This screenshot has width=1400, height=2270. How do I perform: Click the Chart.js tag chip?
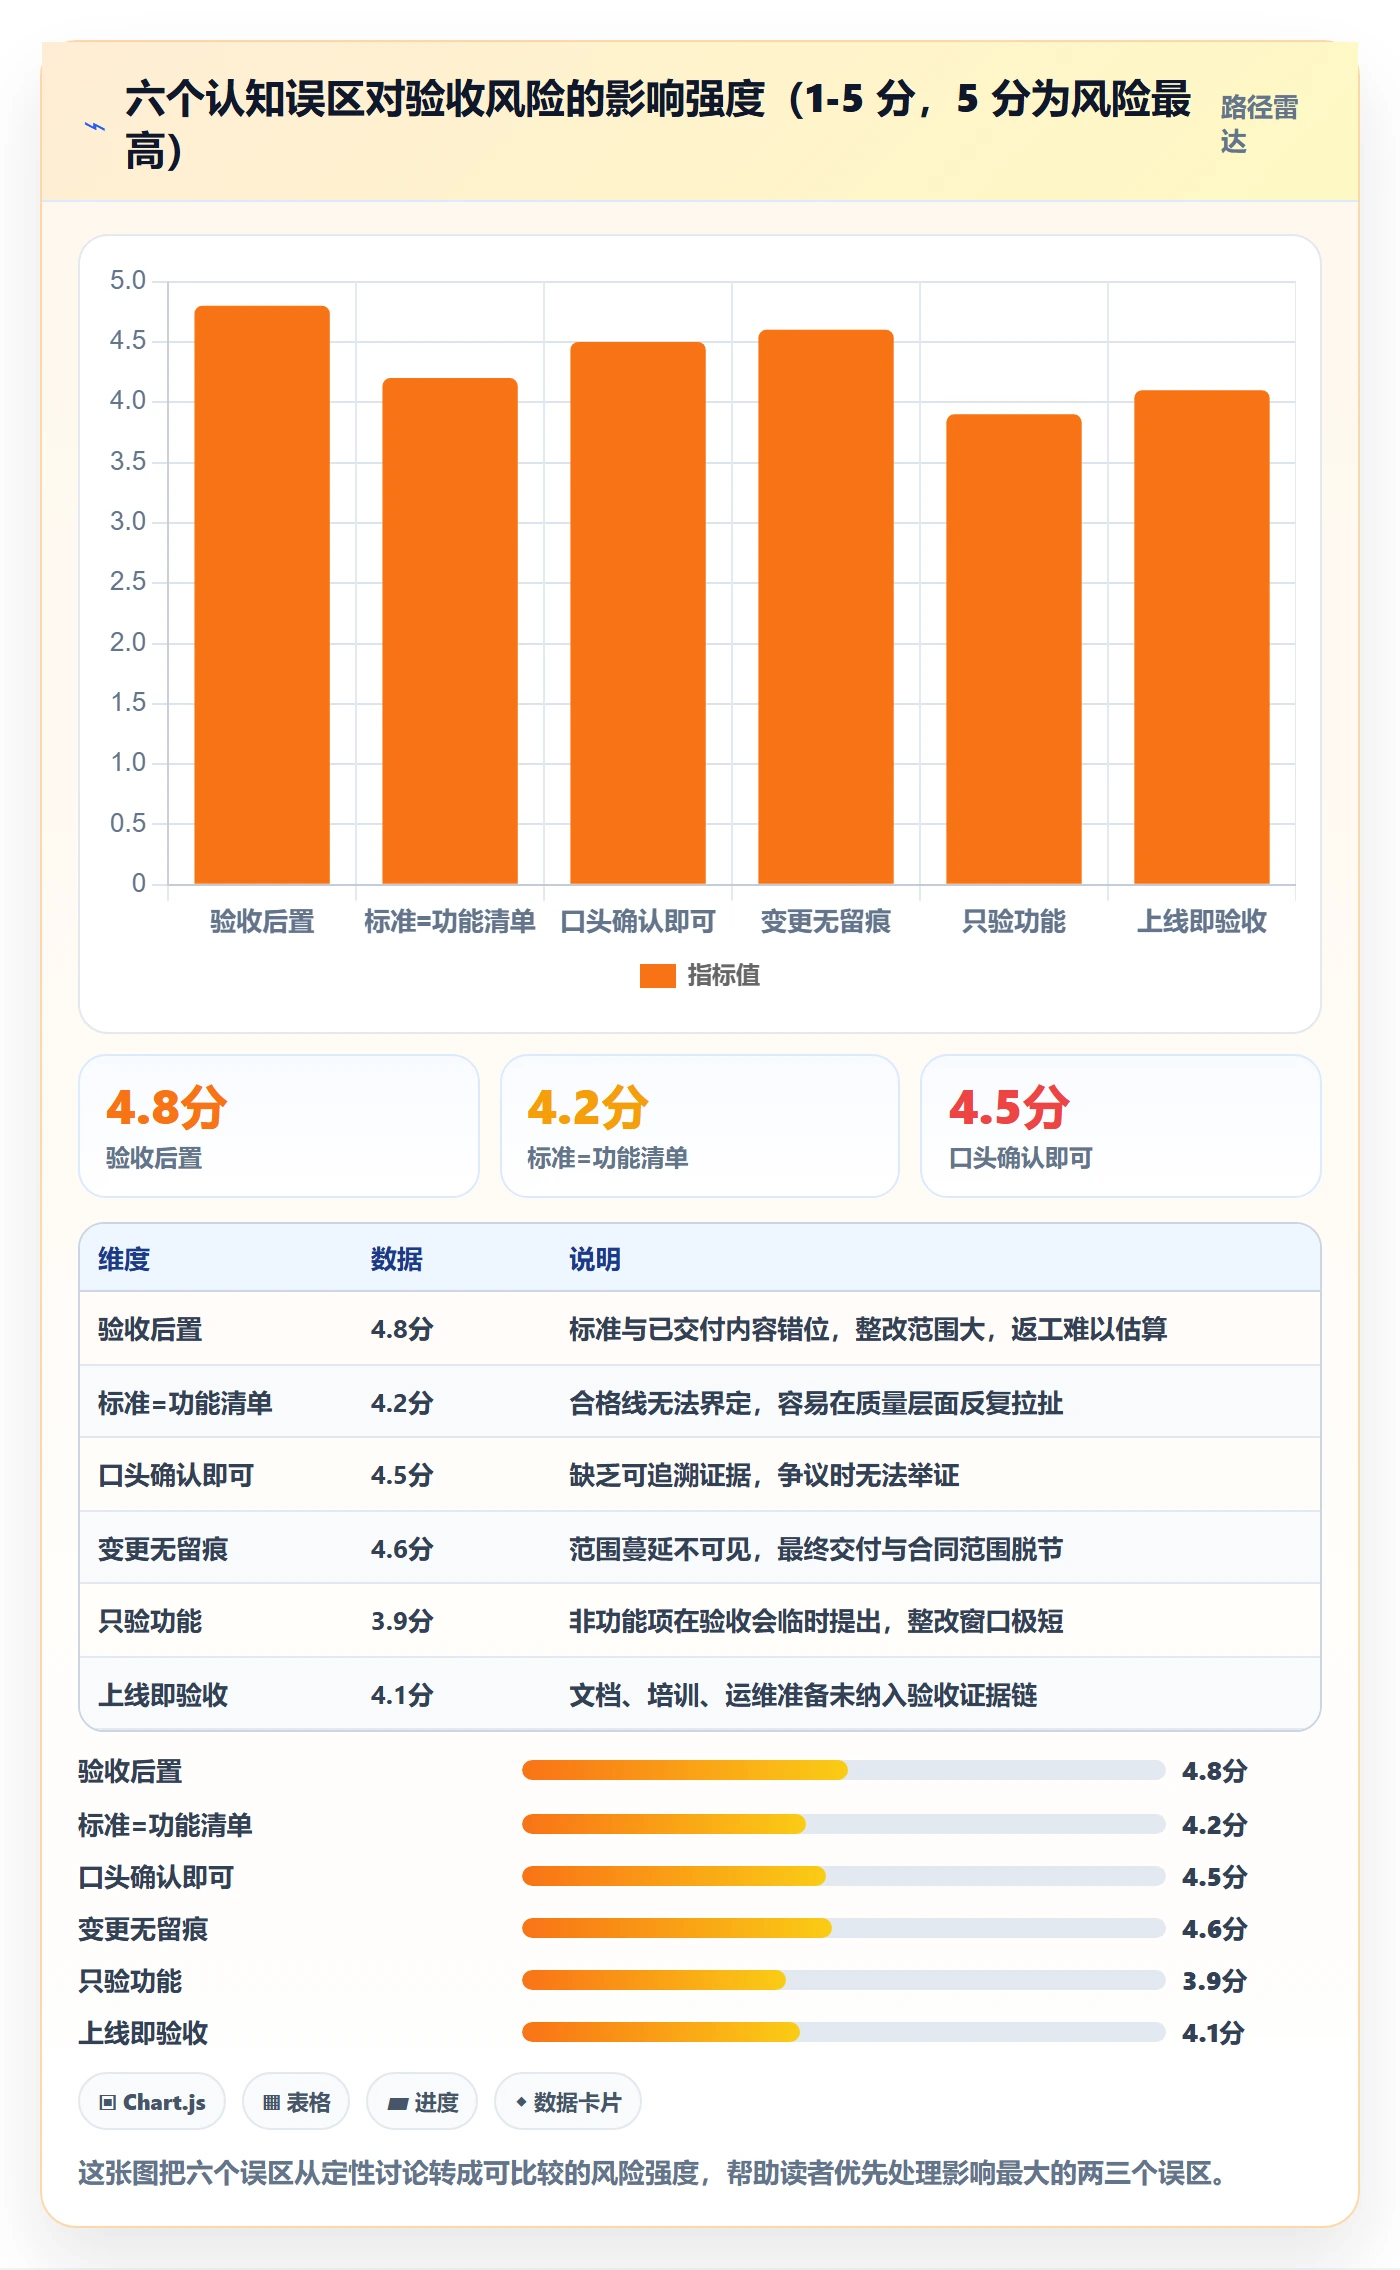click(x=152, y=2102)
